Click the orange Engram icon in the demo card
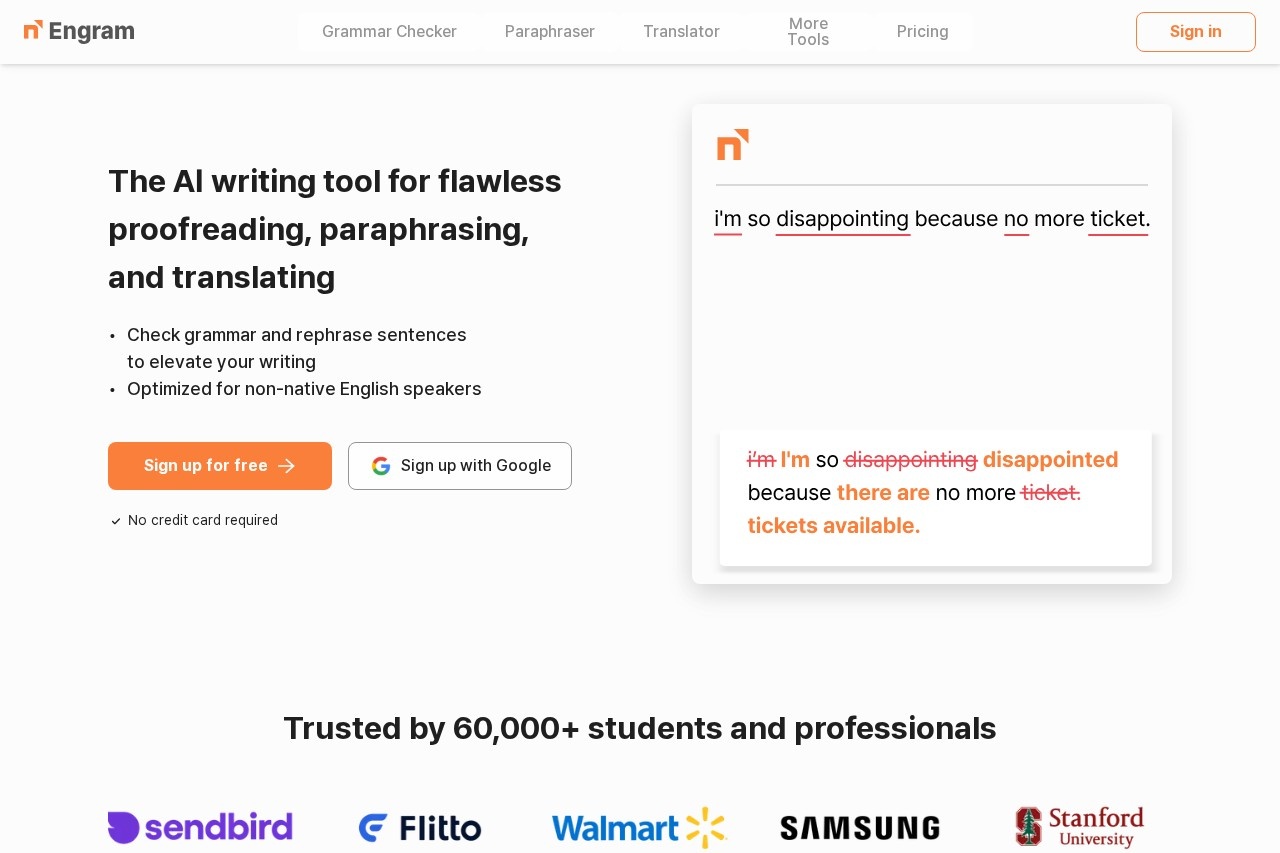The width and height of the screenshot is (1280, 853). [x=732, y=145]
